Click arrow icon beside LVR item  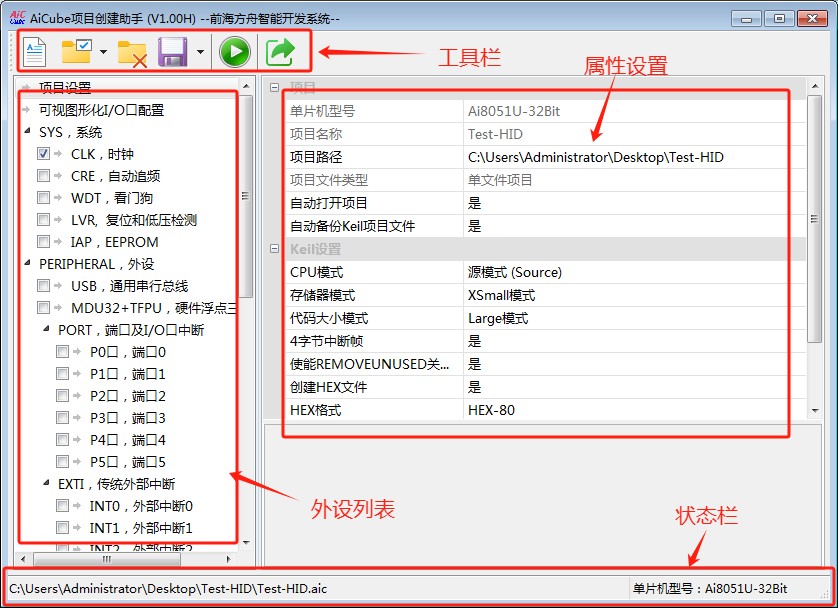point(58,220)
